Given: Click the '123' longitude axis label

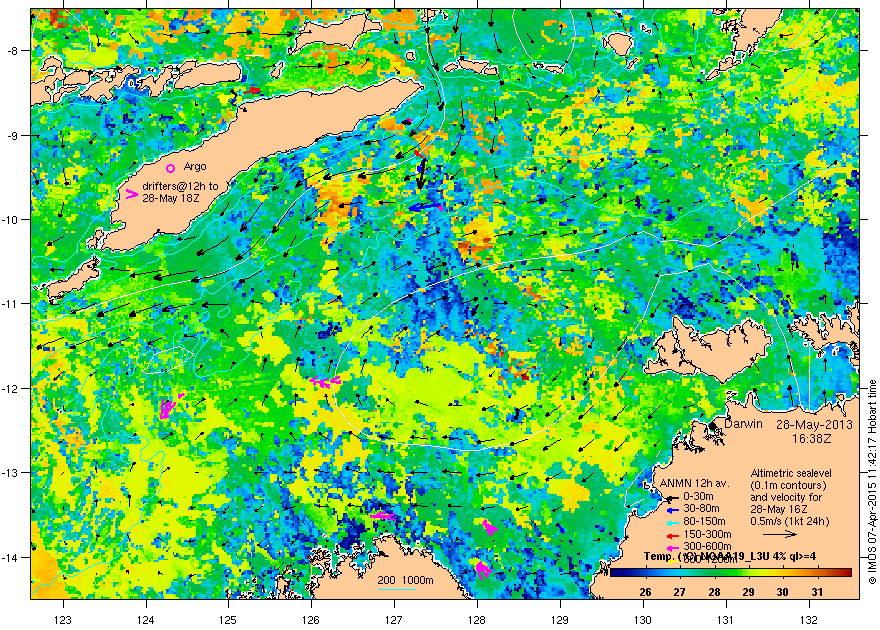Looking at the screenshot, I should pyautogui.click(x=63, y=620).
